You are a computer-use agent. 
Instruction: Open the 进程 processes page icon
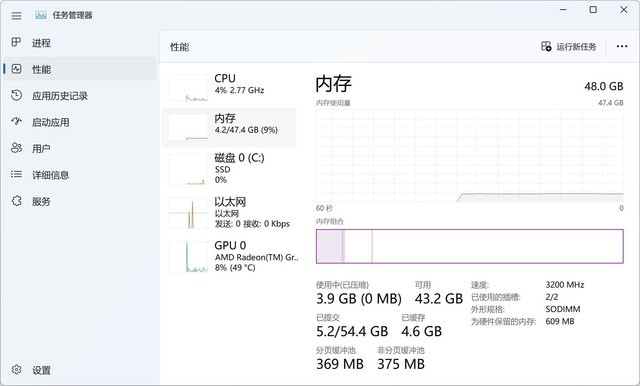(16, 42)
